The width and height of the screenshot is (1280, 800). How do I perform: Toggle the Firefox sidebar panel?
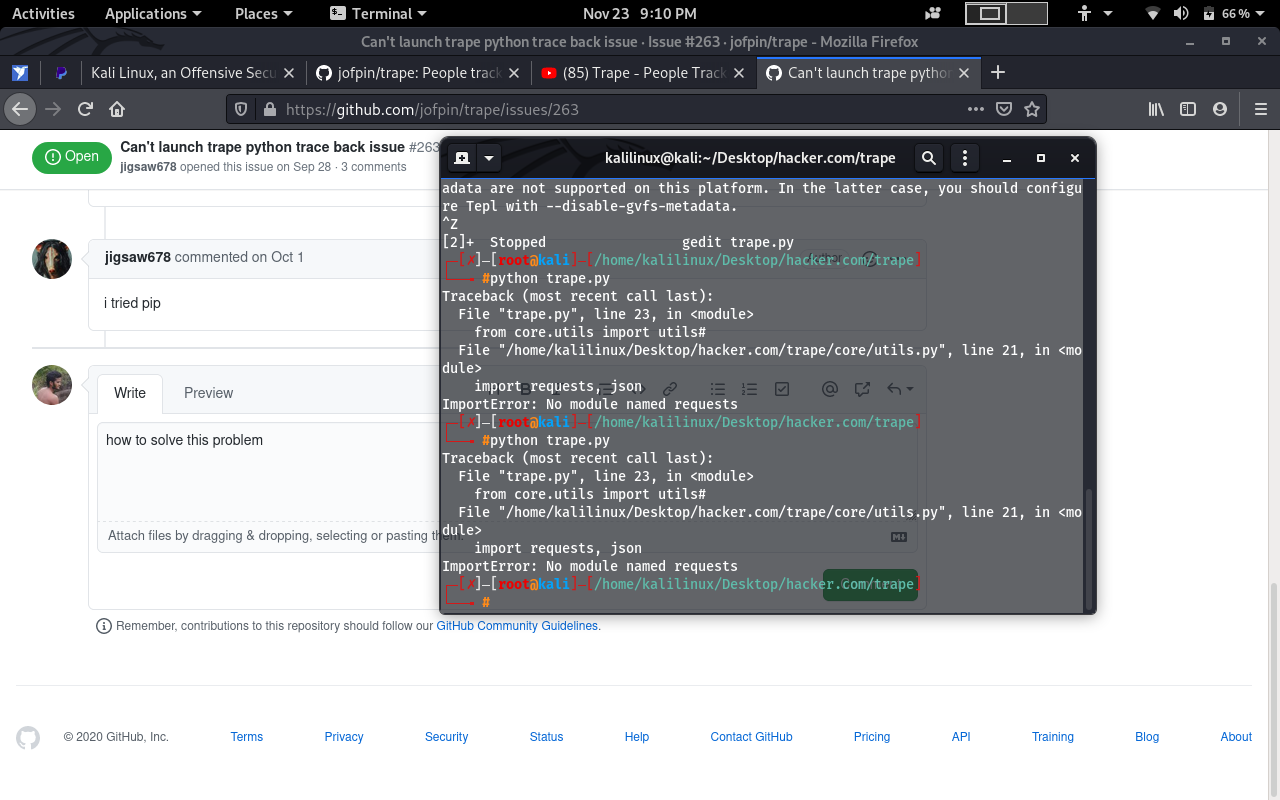(1186, 110)
